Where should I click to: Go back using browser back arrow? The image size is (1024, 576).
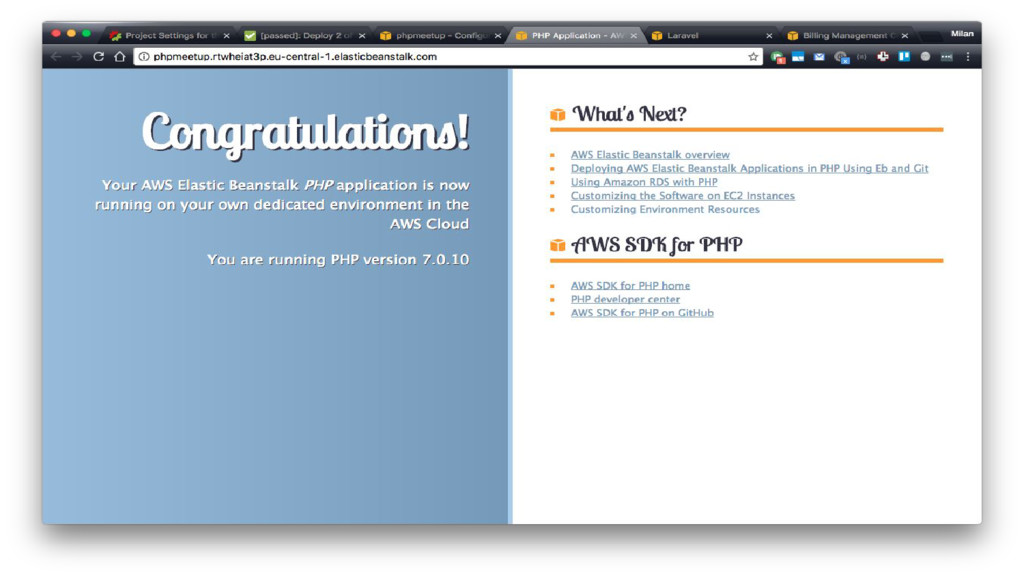pyautogui.click(x=56, y=57)
